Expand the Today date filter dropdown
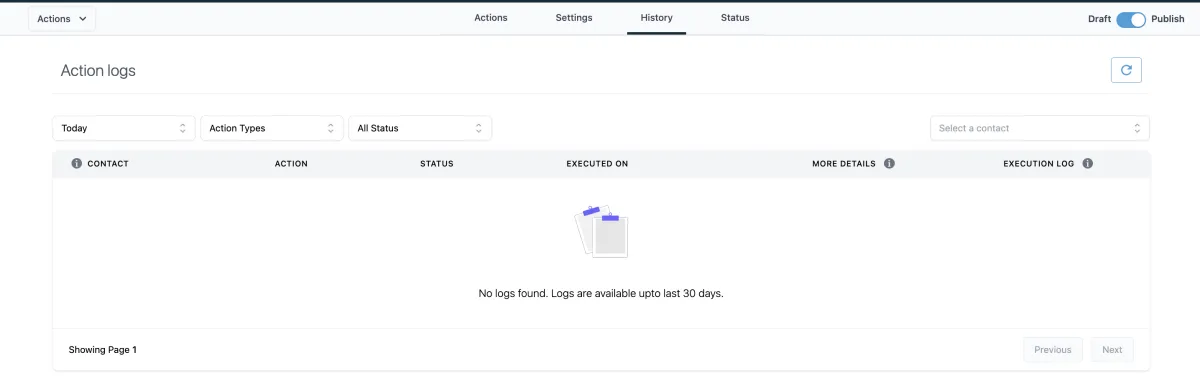This screenshot has height=388, width=1200. point(124,128)
